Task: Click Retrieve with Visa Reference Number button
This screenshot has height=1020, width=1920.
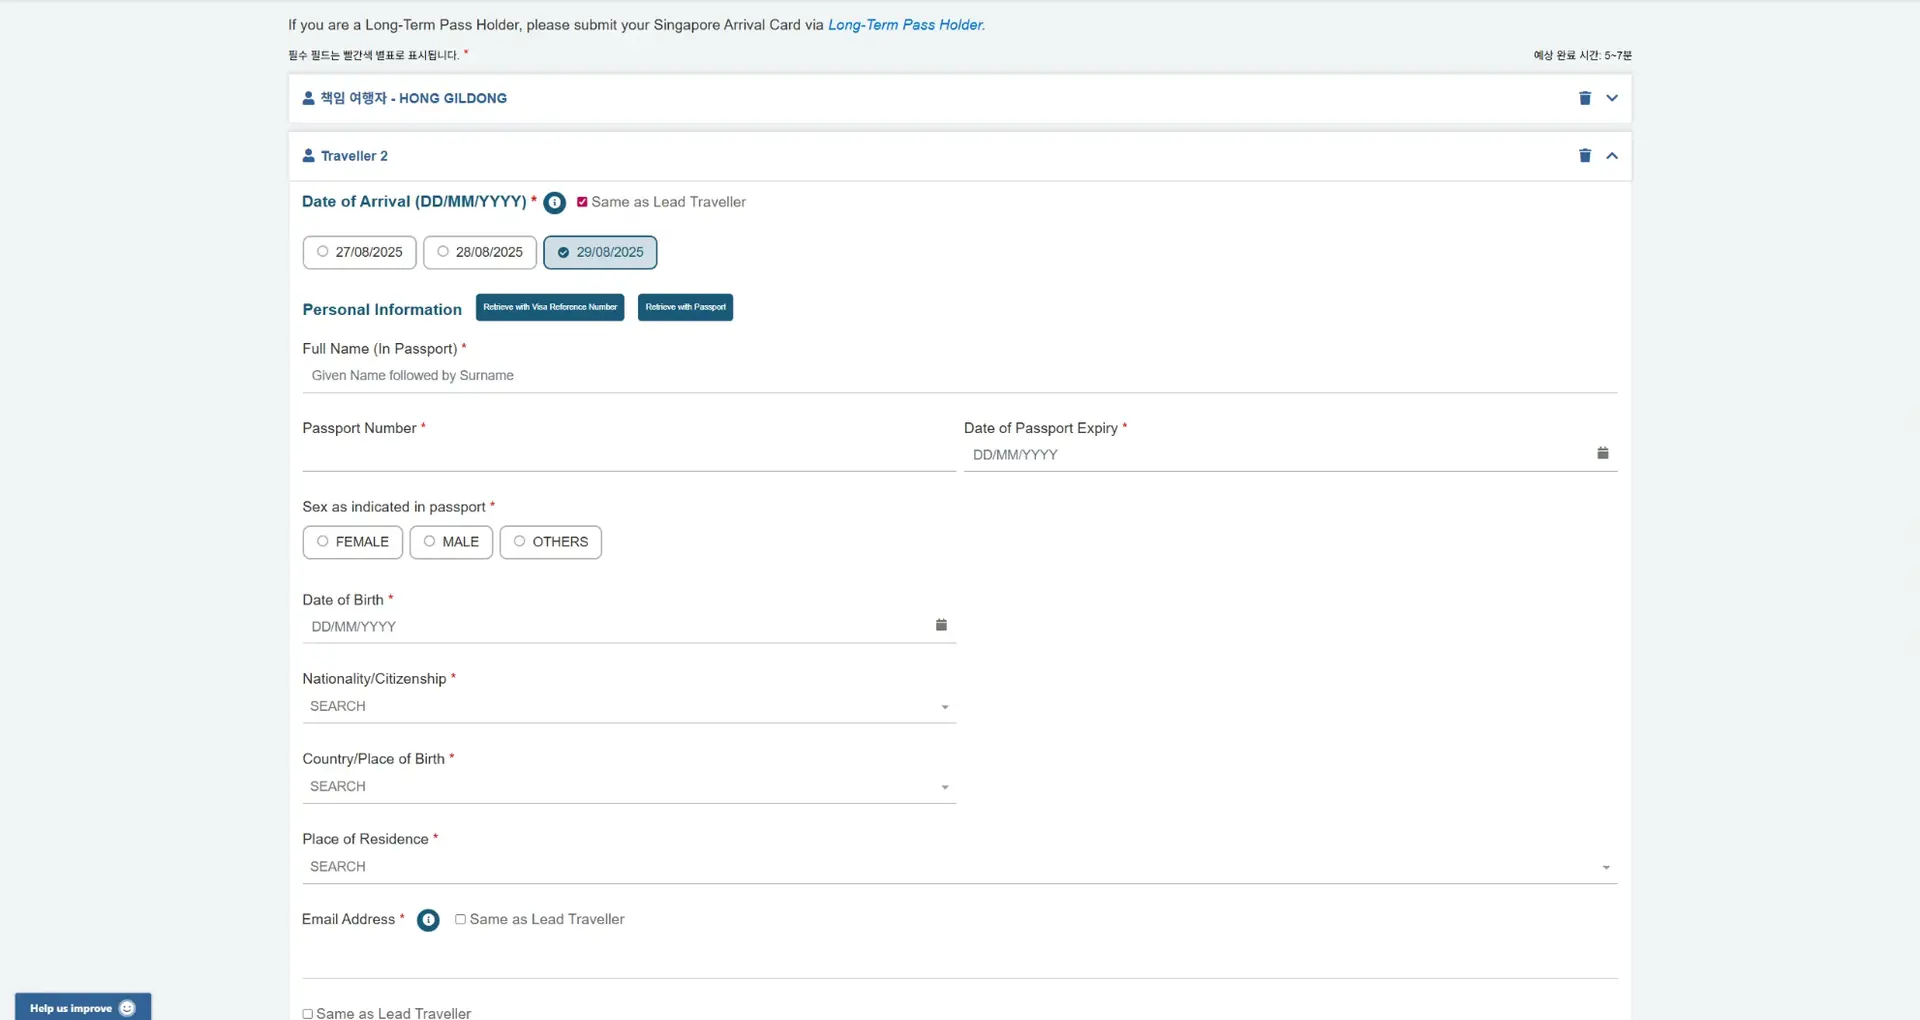Action: (x=550, y=307)
